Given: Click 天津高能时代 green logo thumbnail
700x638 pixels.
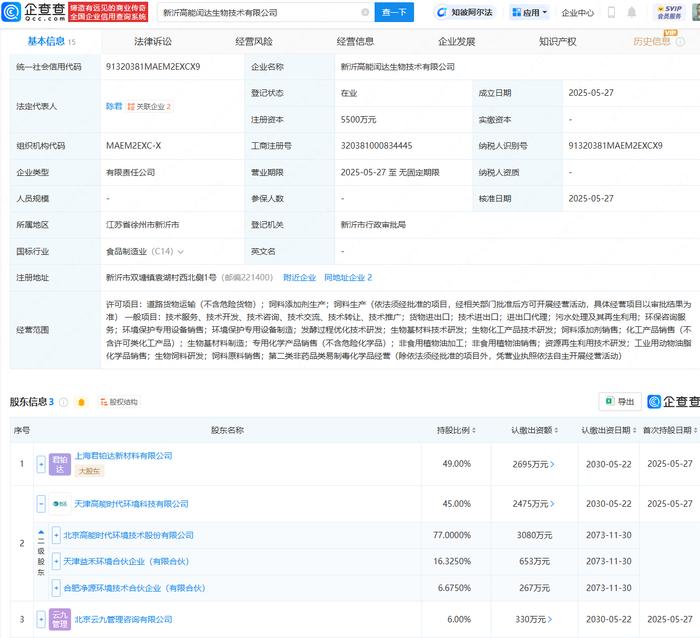Looking at the screenshot, I should [x=60, y=504].
